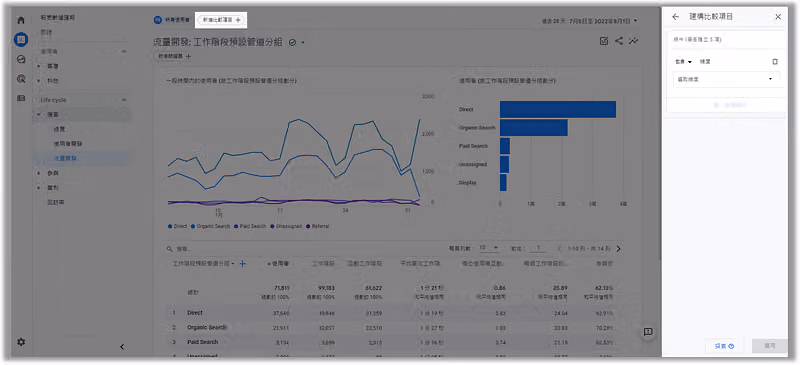800x365 pixels.
Task: Click the table search magnifier icon
Action: 169,249
